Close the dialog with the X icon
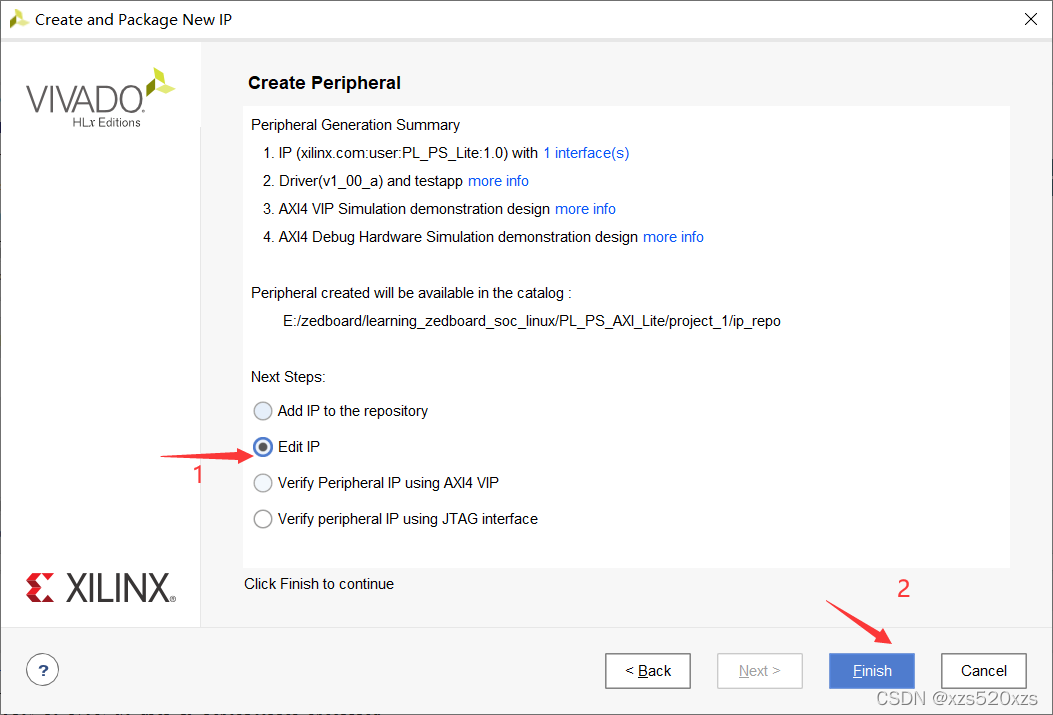 pos(1031,19)
